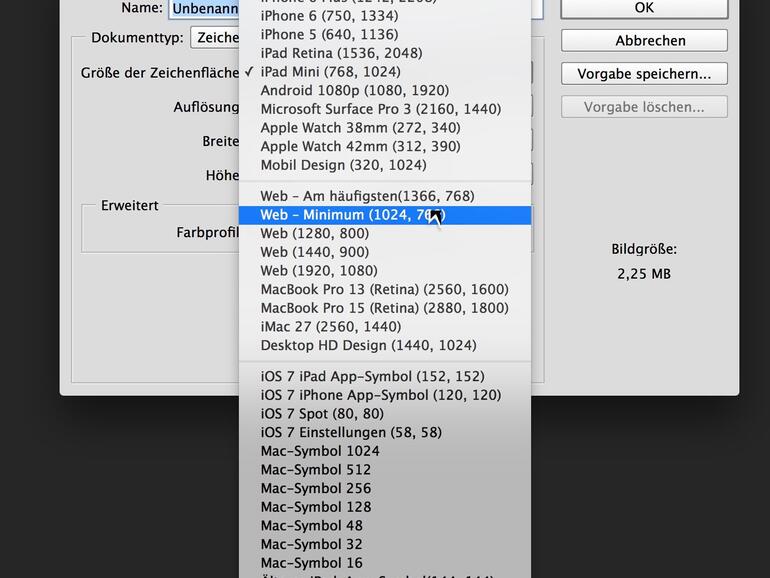Select iOS 7 iPad App-Symbol preset
The width and height of the screenshot is (770, 578).
pos(385,376)
